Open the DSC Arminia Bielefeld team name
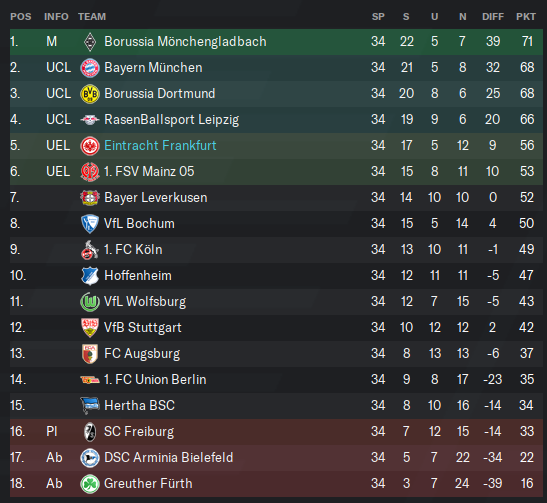547x503 pixels. (168, 458)
